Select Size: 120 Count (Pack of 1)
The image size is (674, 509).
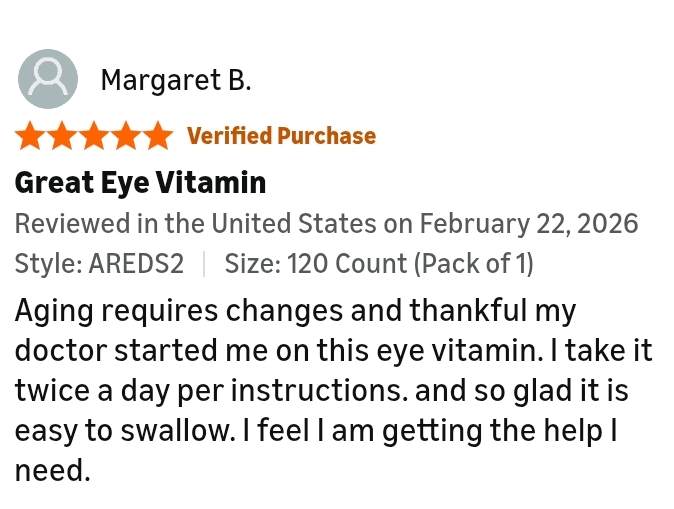click(x=379, y=264)
